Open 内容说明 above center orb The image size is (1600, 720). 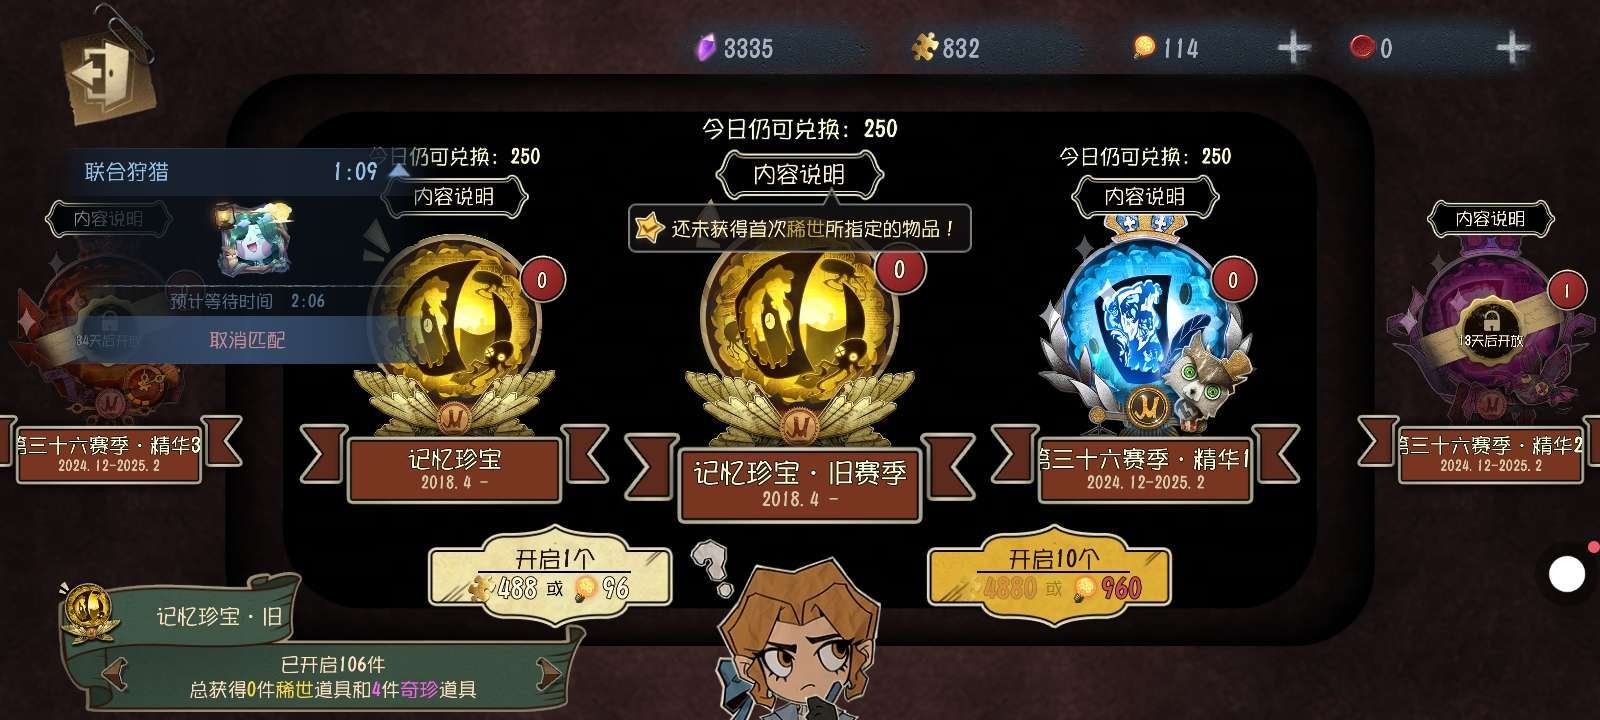pos(800,175)
